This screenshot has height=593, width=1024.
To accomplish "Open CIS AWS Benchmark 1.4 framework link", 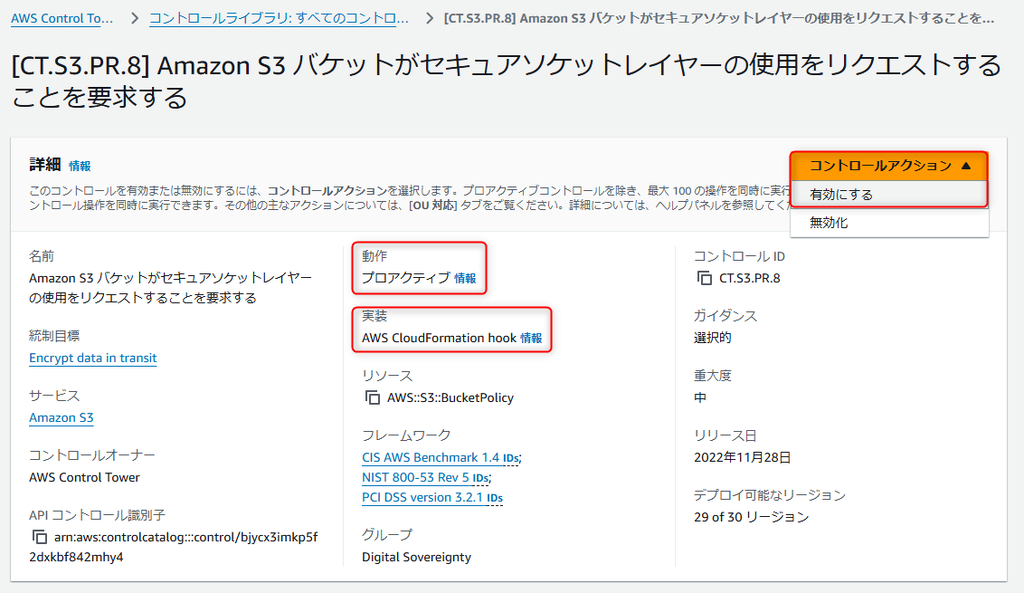I will 430,458.
